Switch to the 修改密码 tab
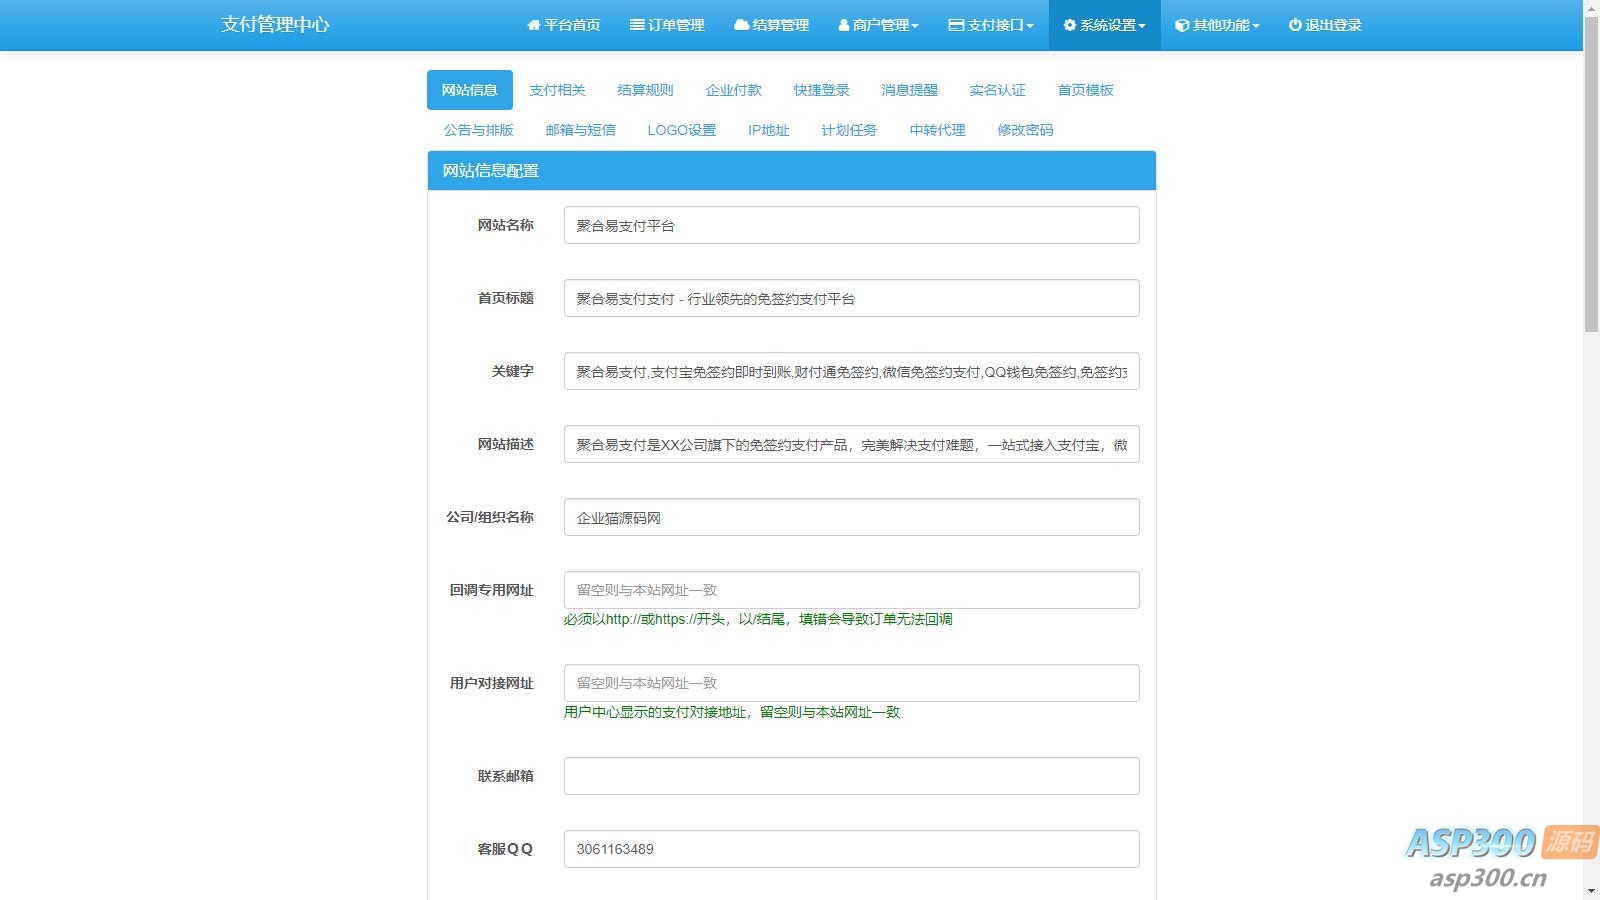Image resolution: width=1600 pixels, height=900 pixels. (x=1023, y=129)
